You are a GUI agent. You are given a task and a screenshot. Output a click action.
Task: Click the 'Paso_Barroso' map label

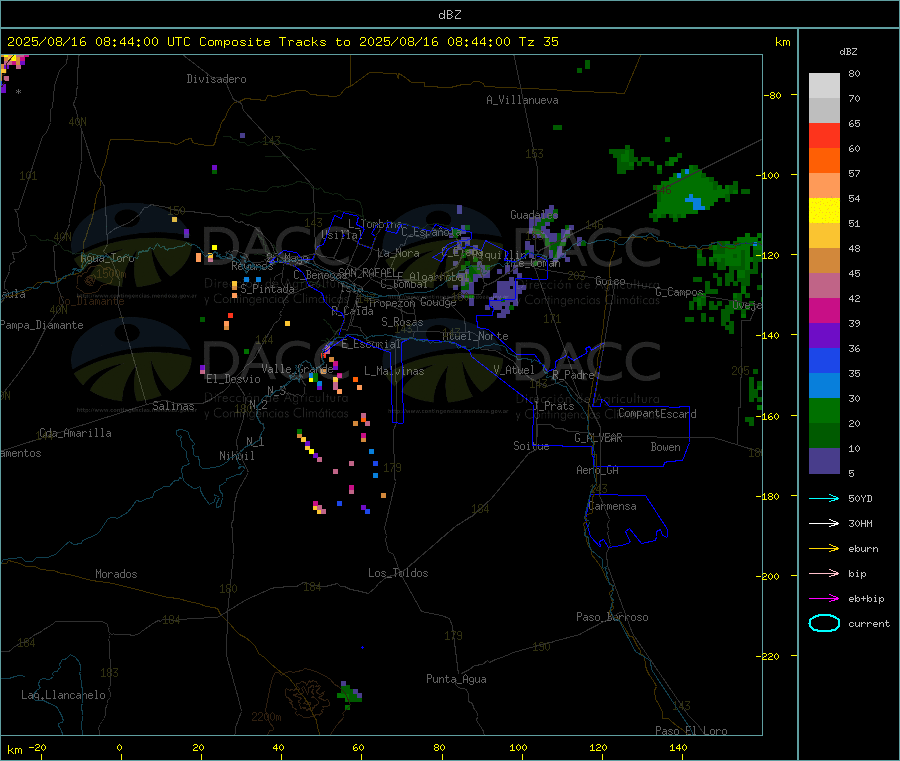[x=612, y=617]
